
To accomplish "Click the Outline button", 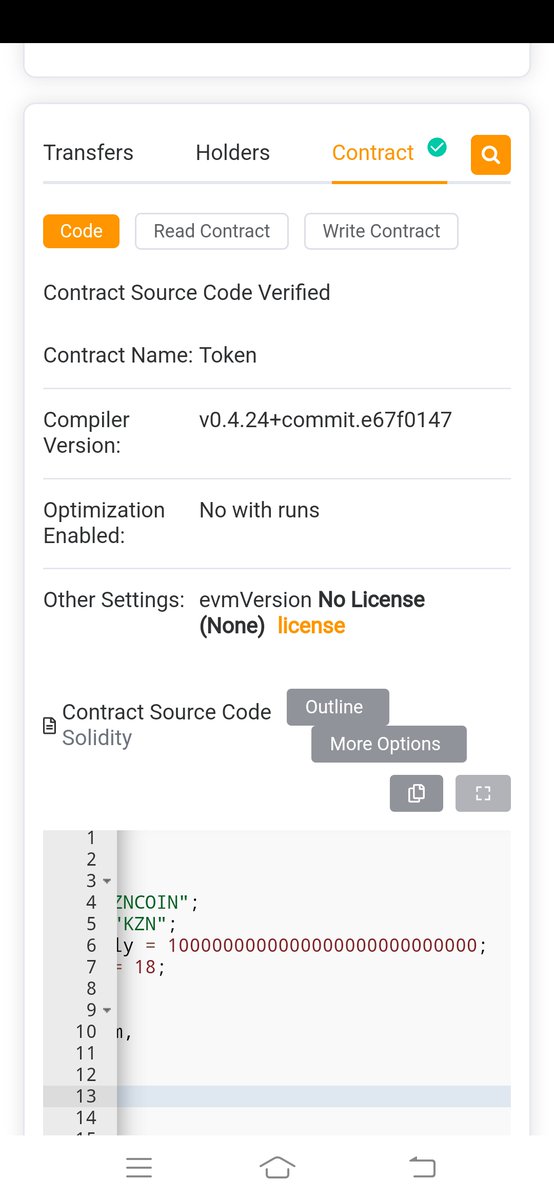I will click(x=337, y=707).
